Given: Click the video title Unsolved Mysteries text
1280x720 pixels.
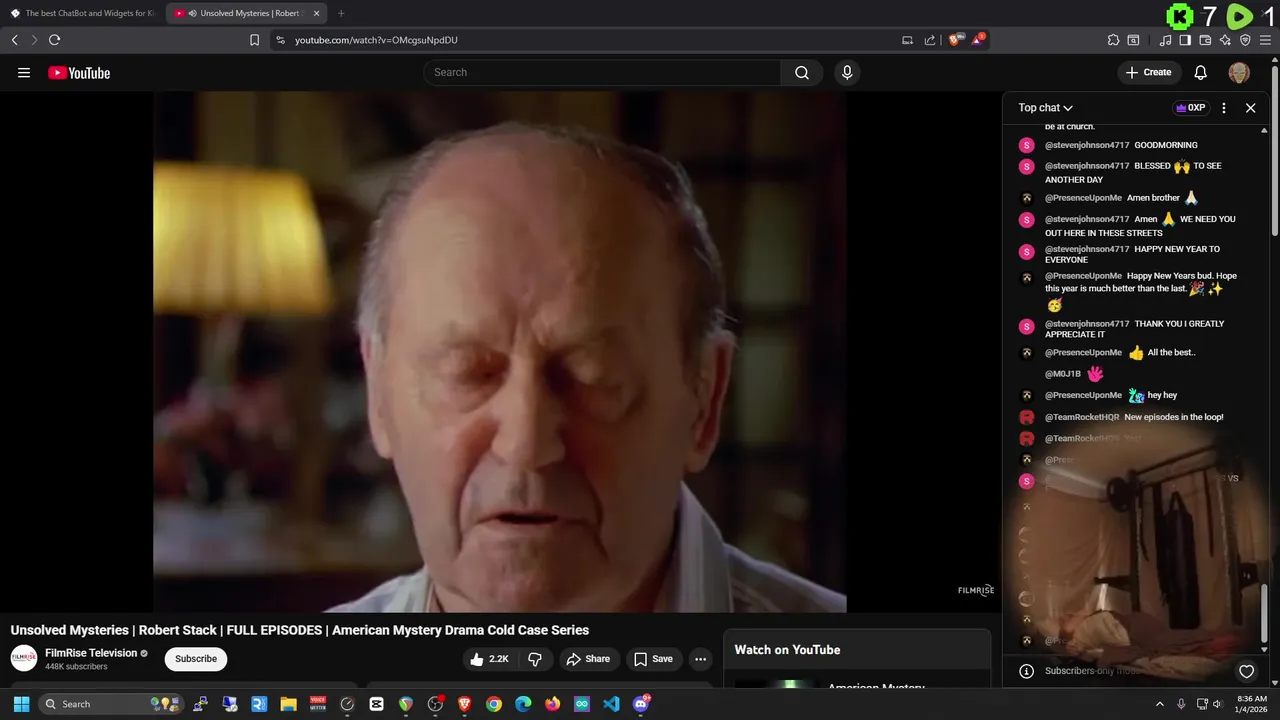Looking at the screenshot, I should (300, 630).
